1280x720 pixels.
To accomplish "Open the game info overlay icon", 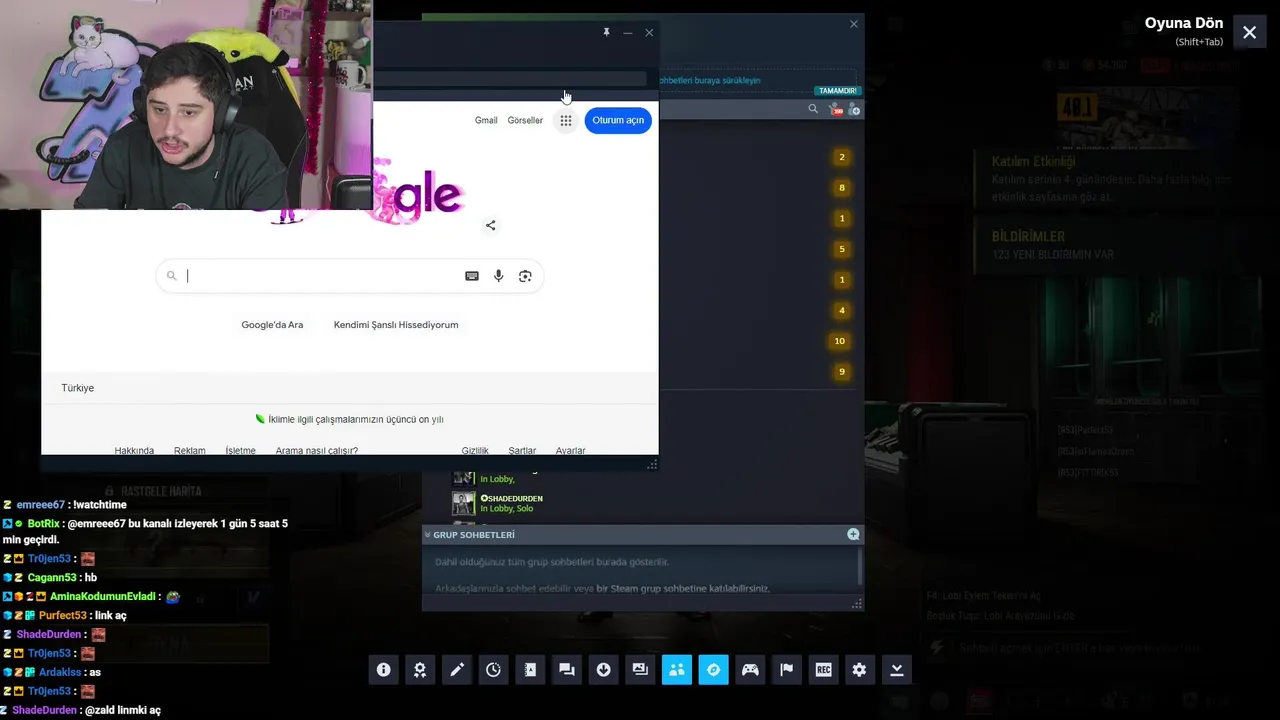I will tap(383, 670).
